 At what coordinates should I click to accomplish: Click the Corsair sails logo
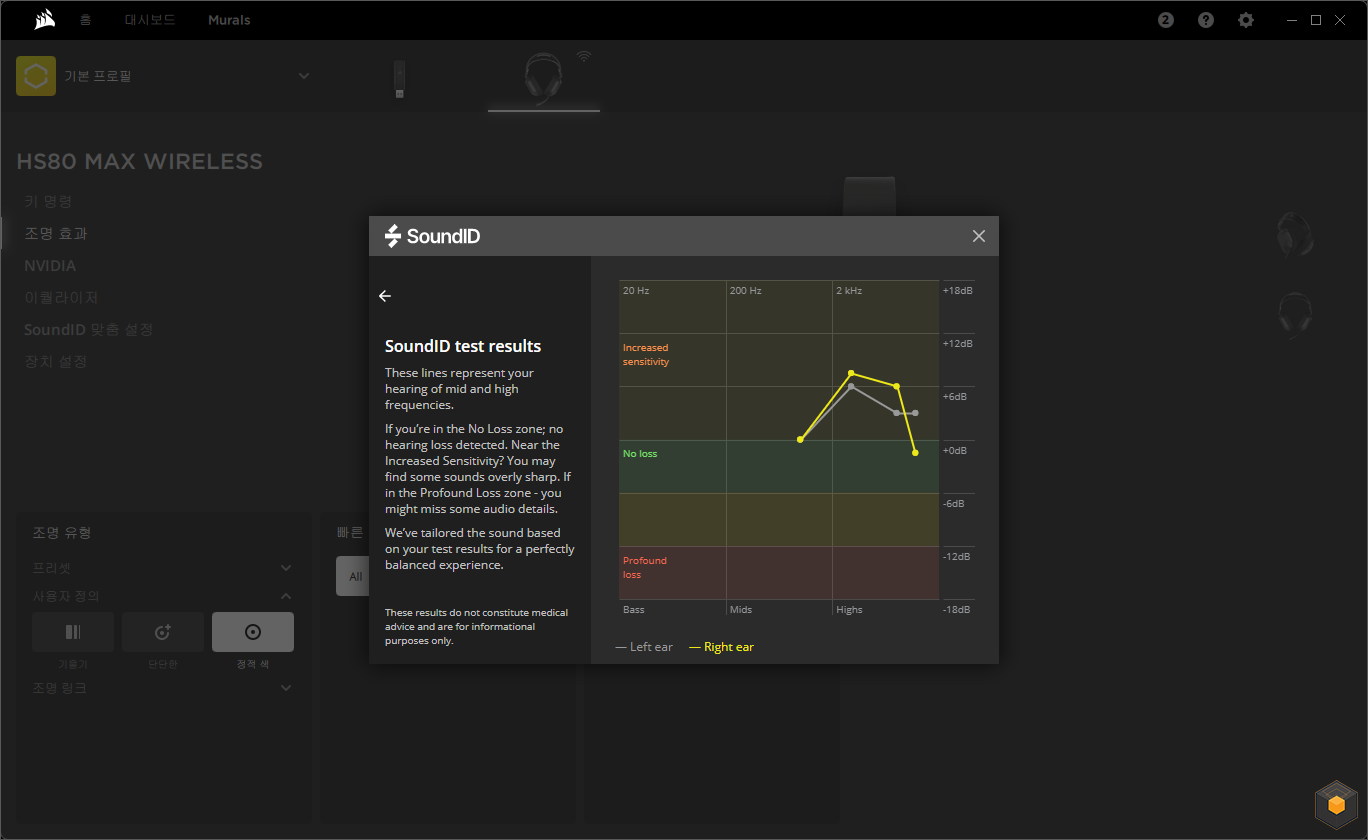pos(44,20)
